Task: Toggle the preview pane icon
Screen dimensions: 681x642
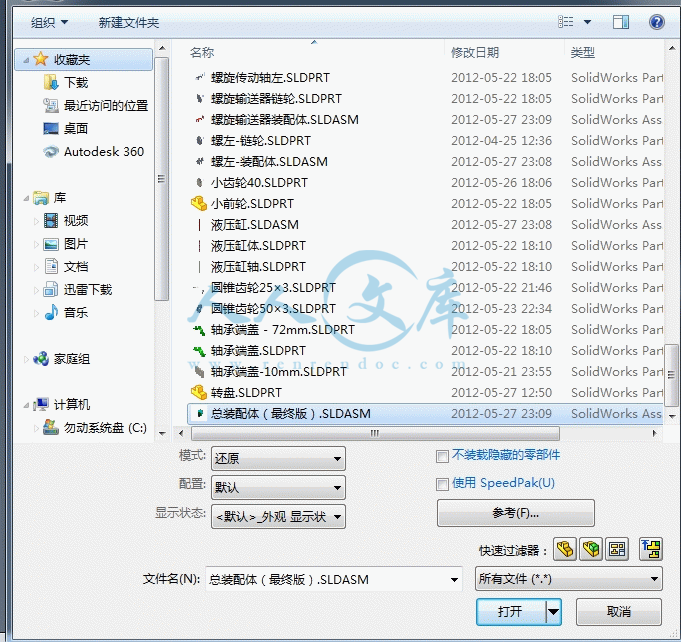Action: point(621,22)
